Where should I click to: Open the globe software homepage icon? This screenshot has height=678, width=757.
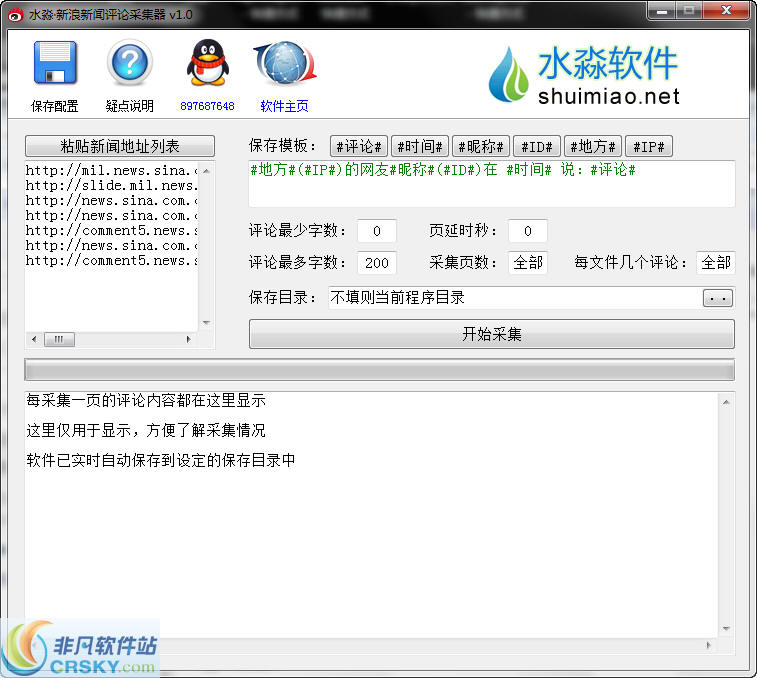285,63
